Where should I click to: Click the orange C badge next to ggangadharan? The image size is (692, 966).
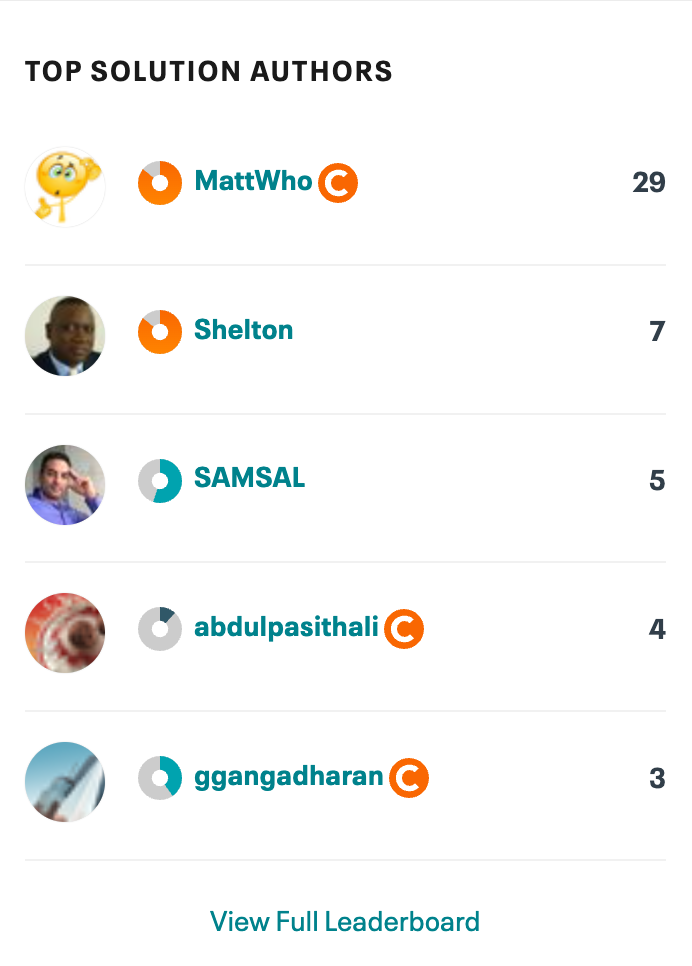409,778
